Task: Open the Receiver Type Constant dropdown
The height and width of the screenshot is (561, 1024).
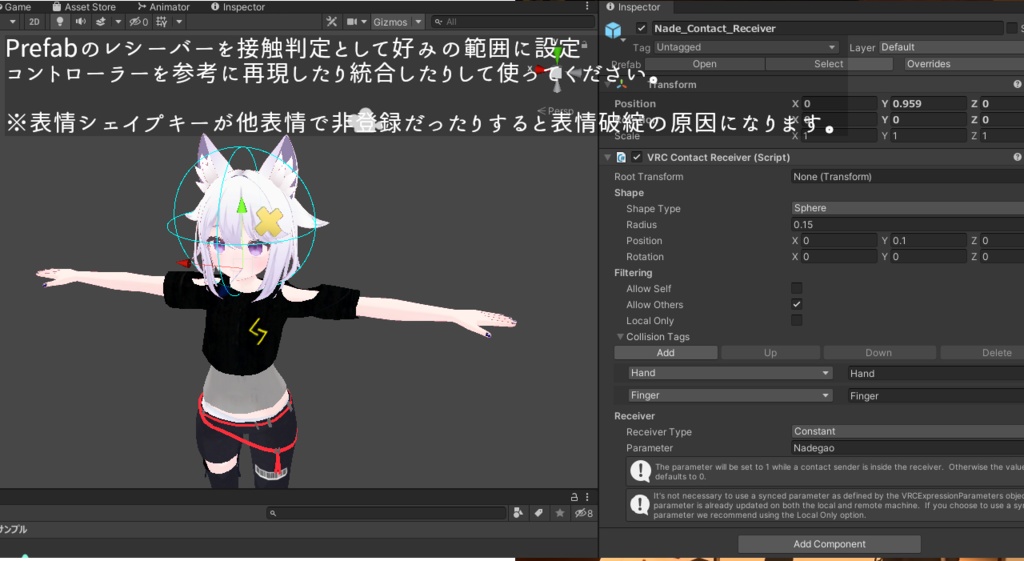Action: pos(907,432)
